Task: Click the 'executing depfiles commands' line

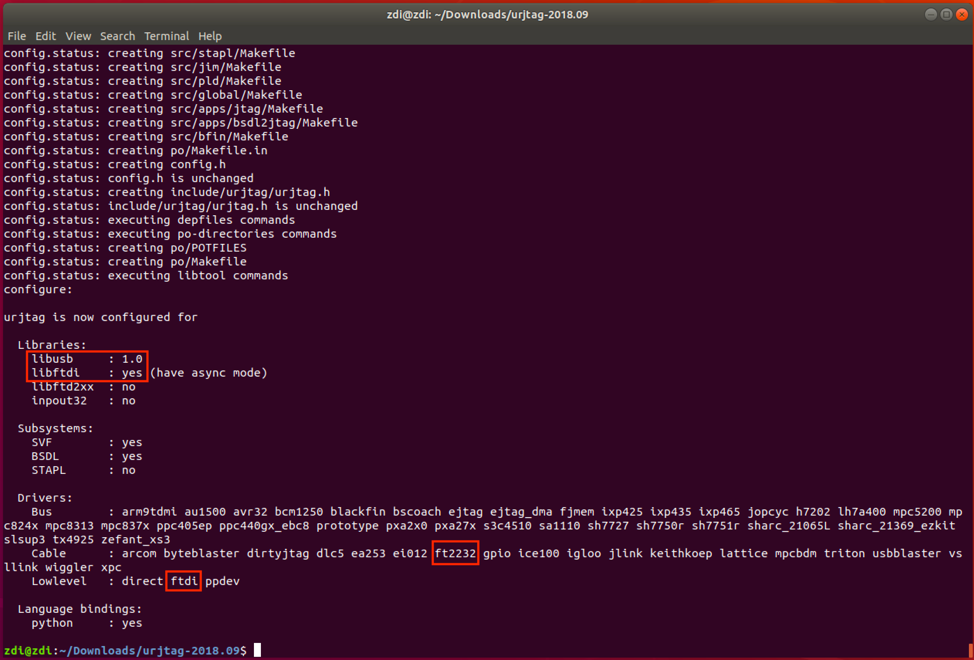Action: (x=201, y=220)
